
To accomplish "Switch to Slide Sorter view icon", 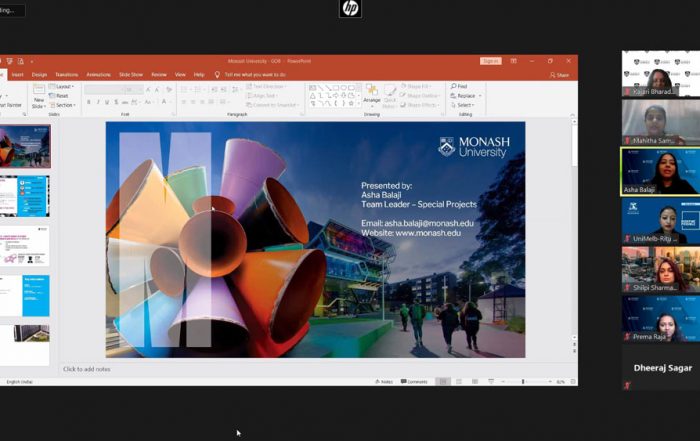I will [459, 382].
